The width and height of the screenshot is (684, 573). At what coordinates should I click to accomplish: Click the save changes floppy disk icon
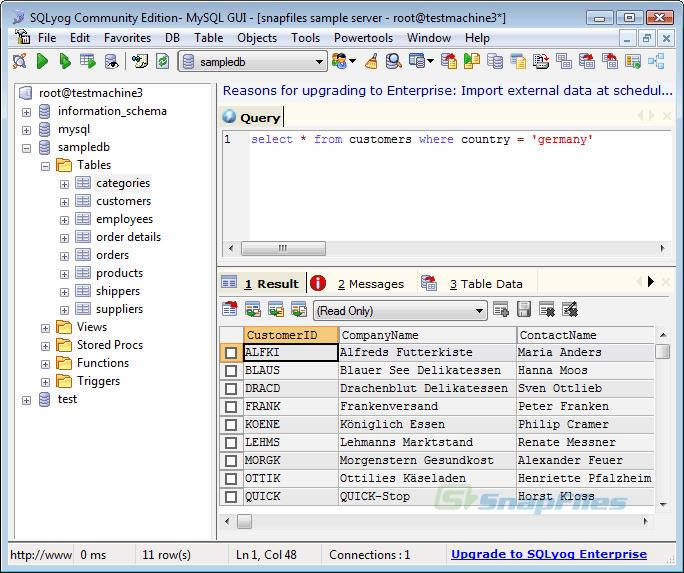coord(523,309)
